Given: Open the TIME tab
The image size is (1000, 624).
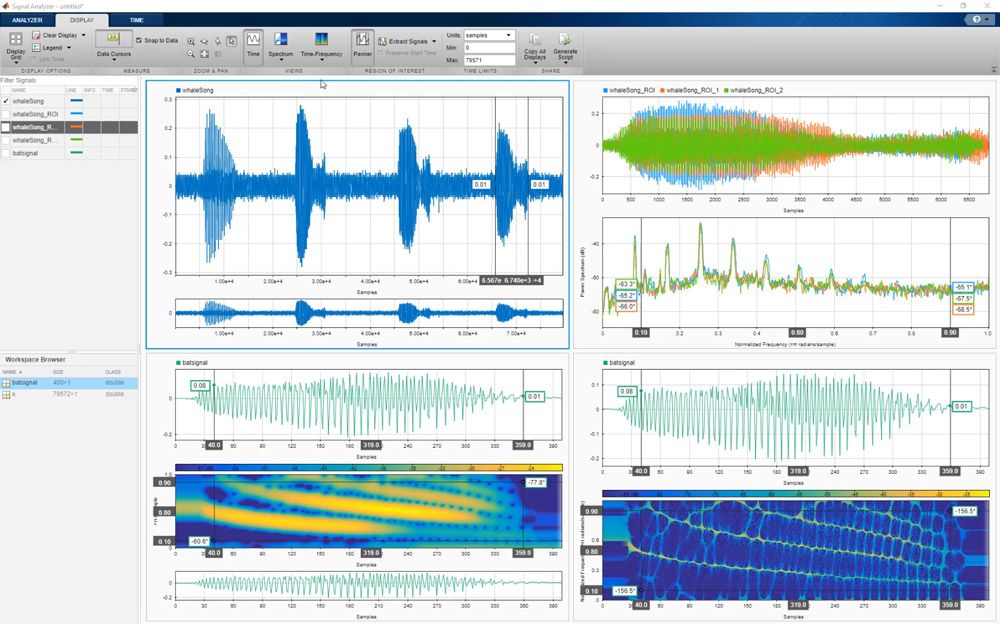Looking at the screenshot, I should point(136,19).
